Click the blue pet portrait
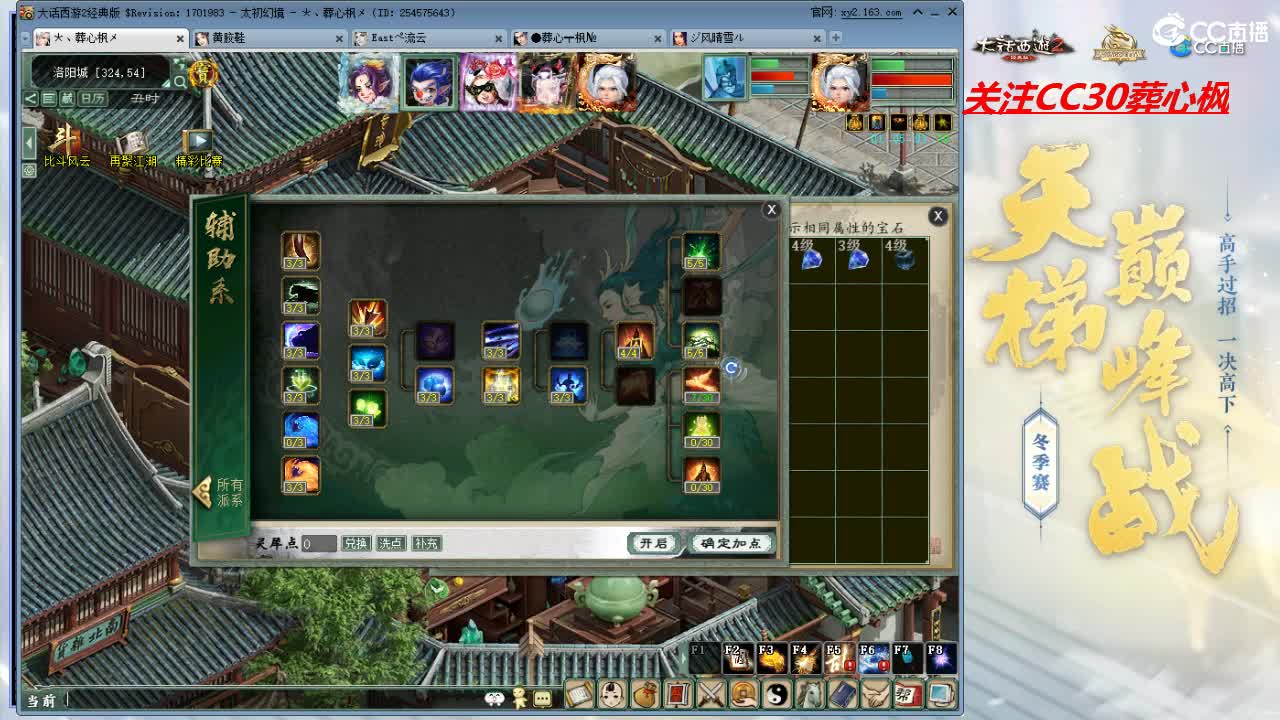Screen dimensions: 1280x720 pyautogui.click(x=725, y=78)
